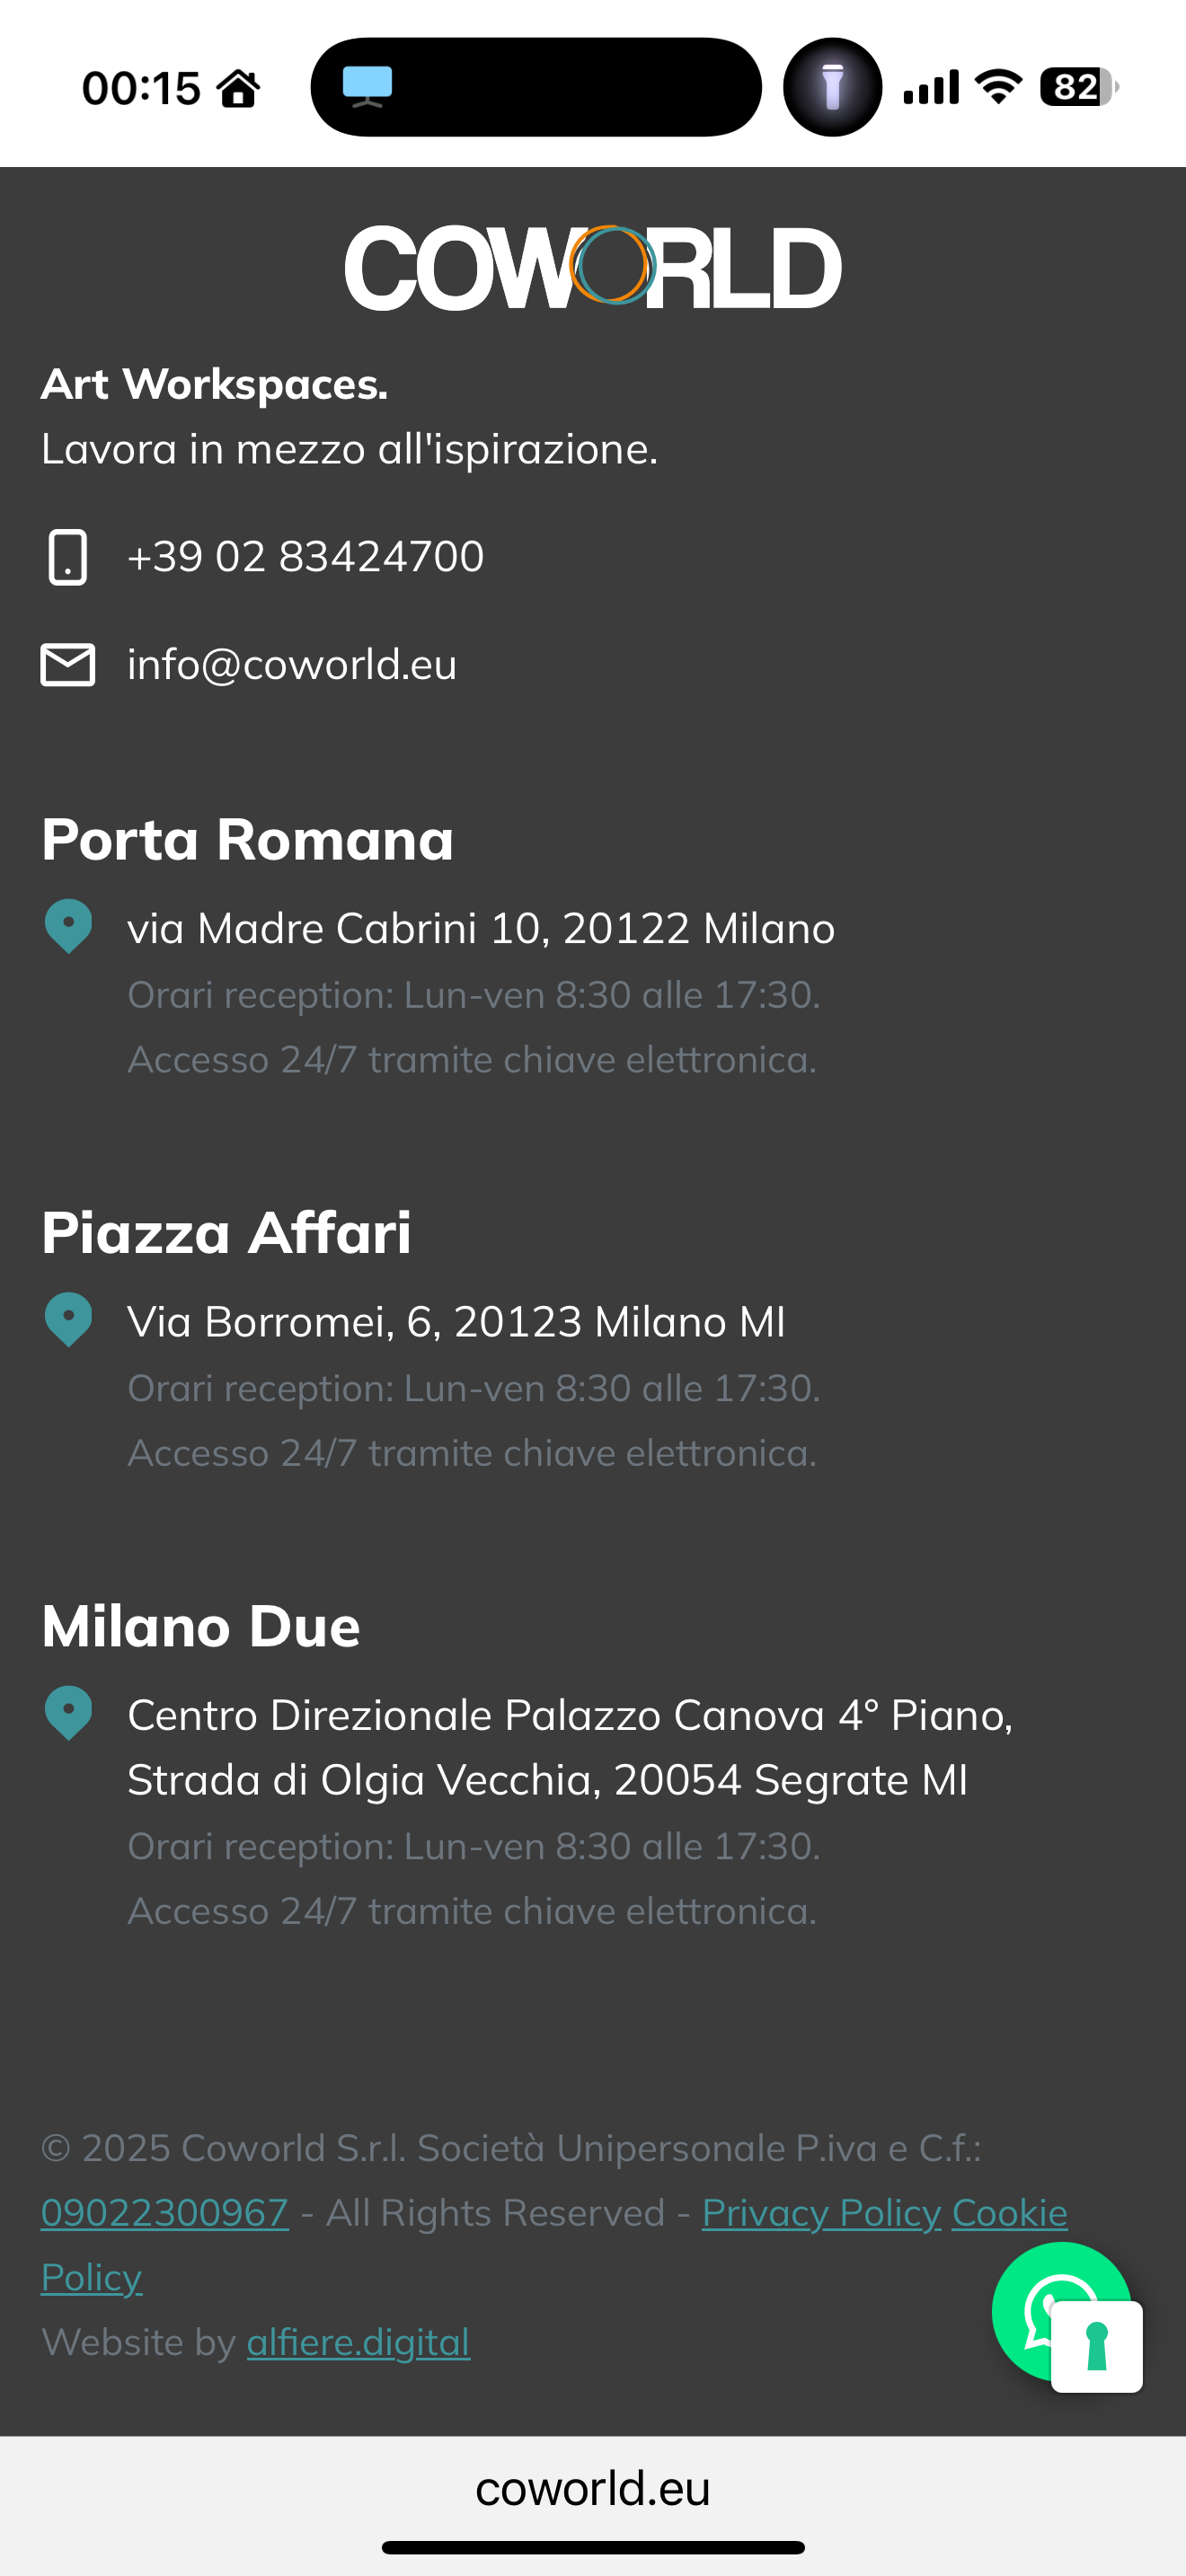Tap the screen mirroring icon in Dynamic Island

[367, 86]
